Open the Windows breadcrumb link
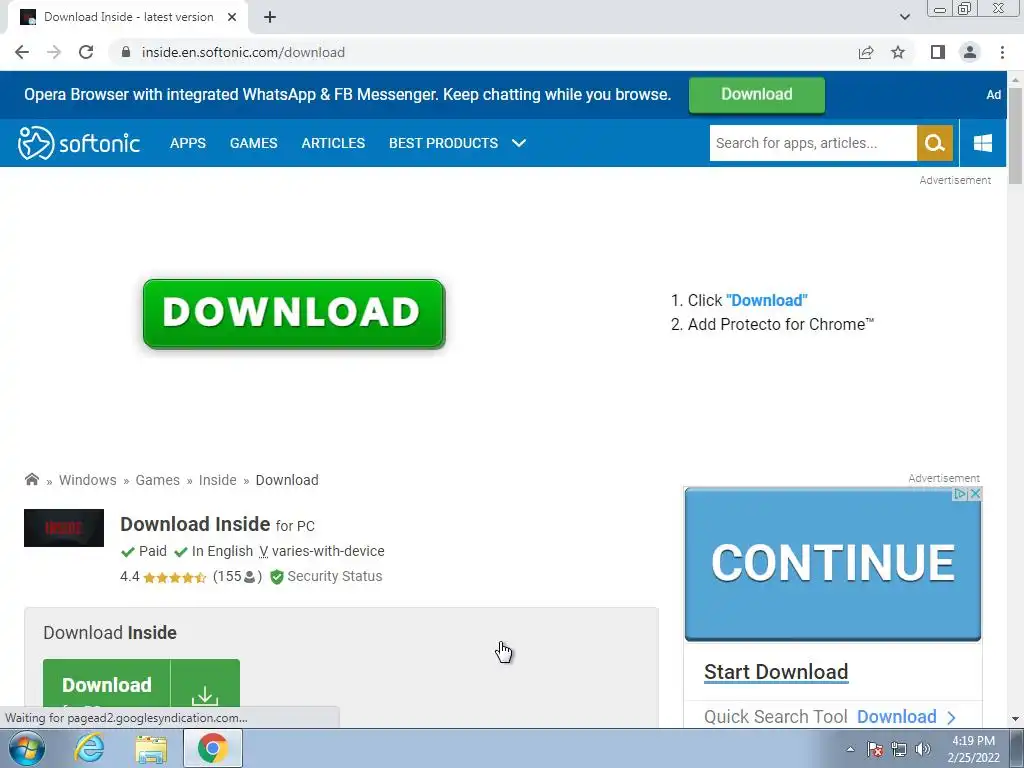 point(88,480)
